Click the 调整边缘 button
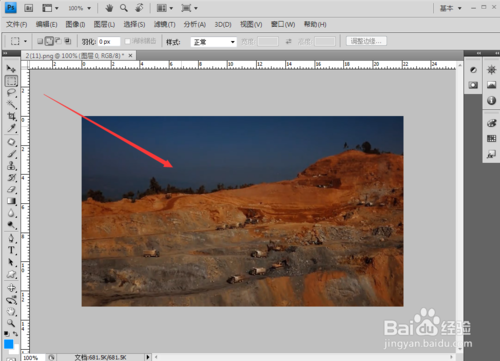This screenshot has width=500, height=361. point(366,41)
